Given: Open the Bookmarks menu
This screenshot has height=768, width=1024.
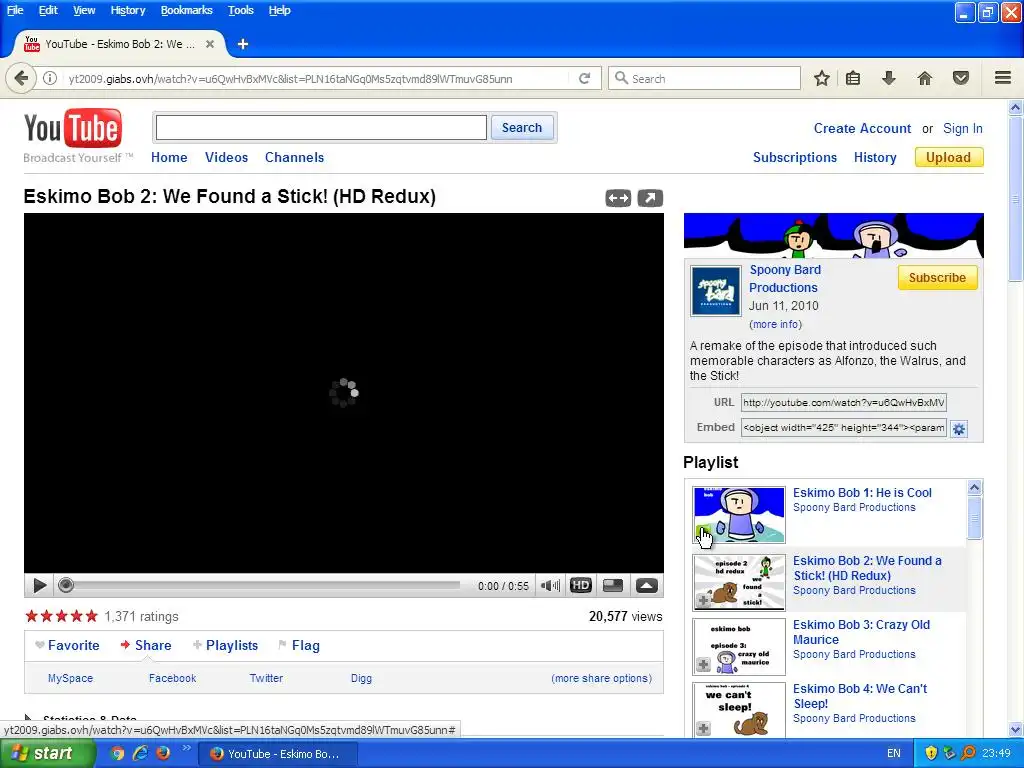Looking at the screenshot, I should tap(186, 10).
